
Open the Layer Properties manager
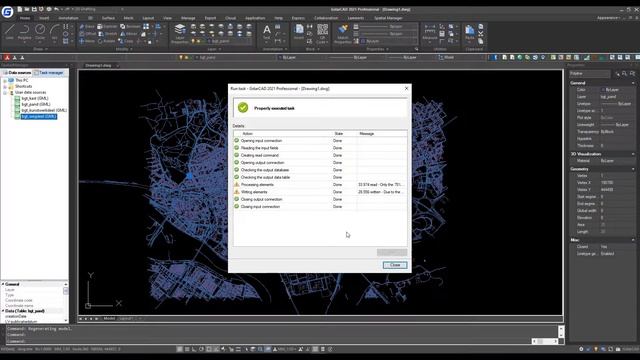point(180,33)
